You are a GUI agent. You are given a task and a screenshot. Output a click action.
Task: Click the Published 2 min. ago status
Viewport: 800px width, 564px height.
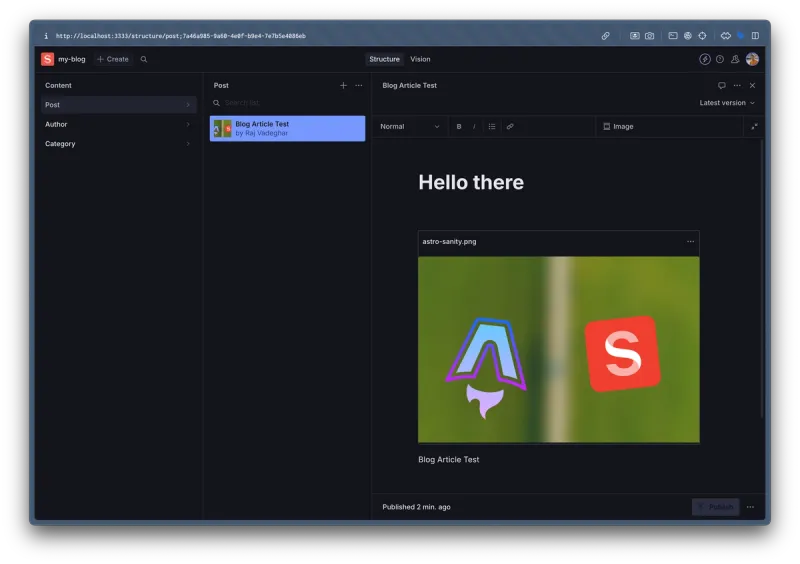click(416, 507)
